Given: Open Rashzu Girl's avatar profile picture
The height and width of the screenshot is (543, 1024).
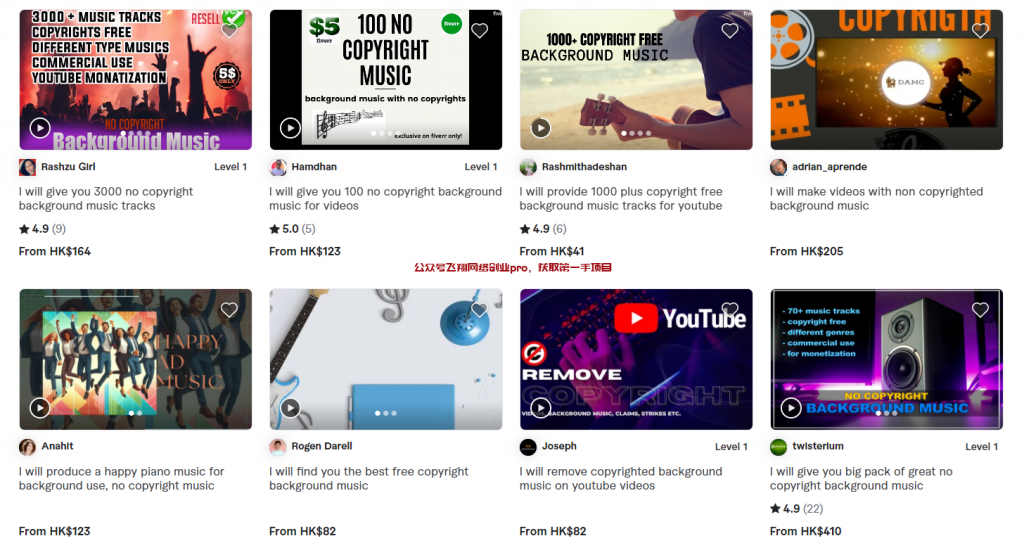Looking at the screenshot, I should (x=27, y=167).
